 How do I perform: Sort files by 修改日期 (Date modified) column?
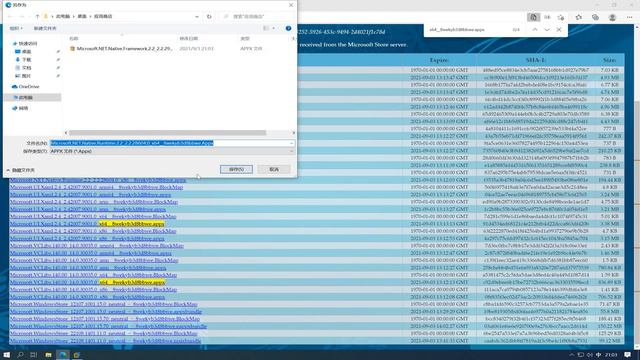click(189, 38)
